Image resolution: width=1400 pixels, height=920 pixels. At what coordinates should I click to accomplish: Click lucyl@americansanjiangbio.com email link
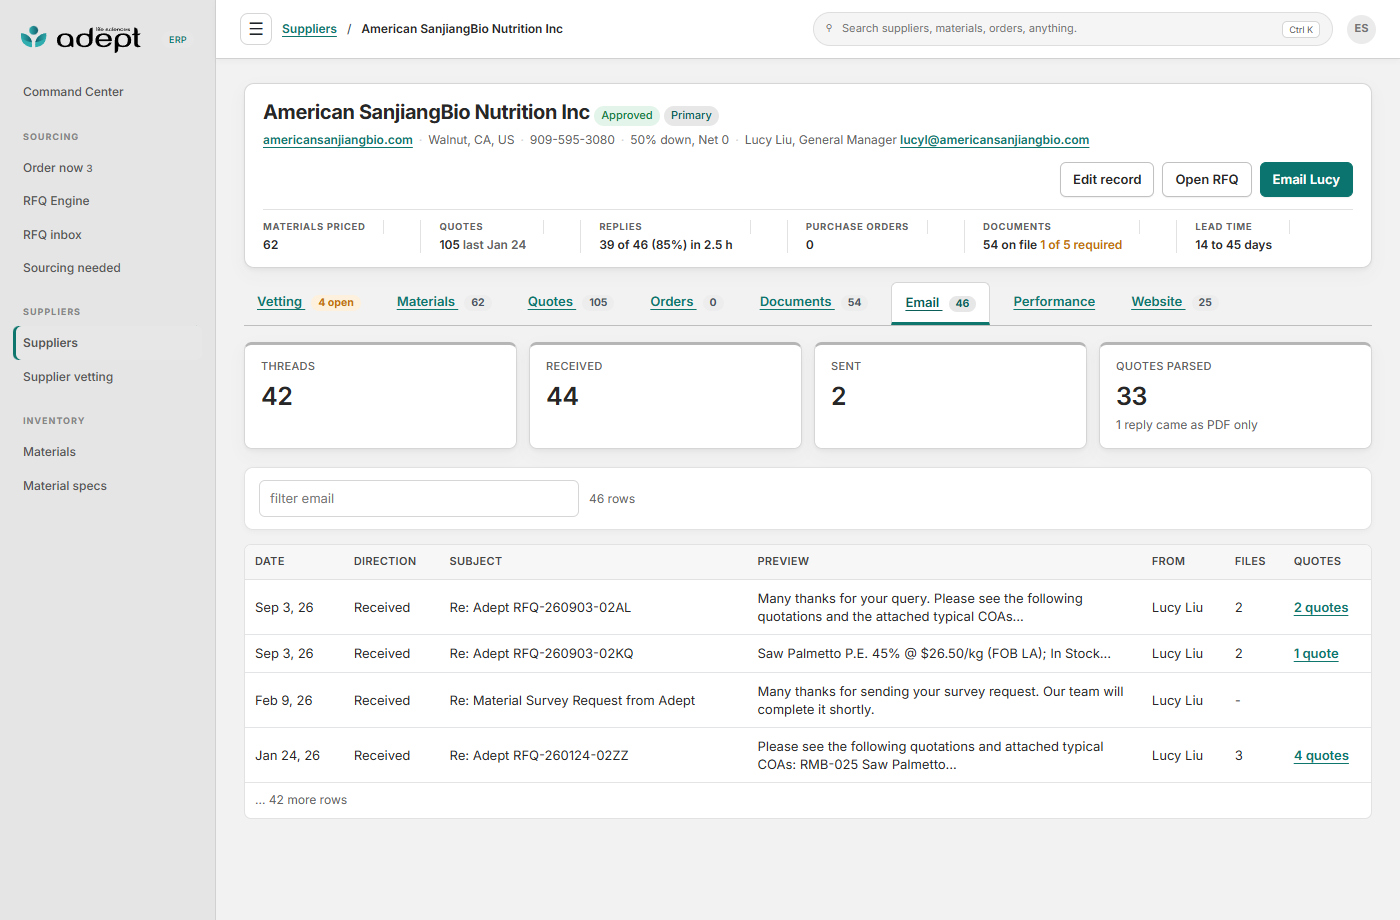pyautogui.click(x=994, y=140)
